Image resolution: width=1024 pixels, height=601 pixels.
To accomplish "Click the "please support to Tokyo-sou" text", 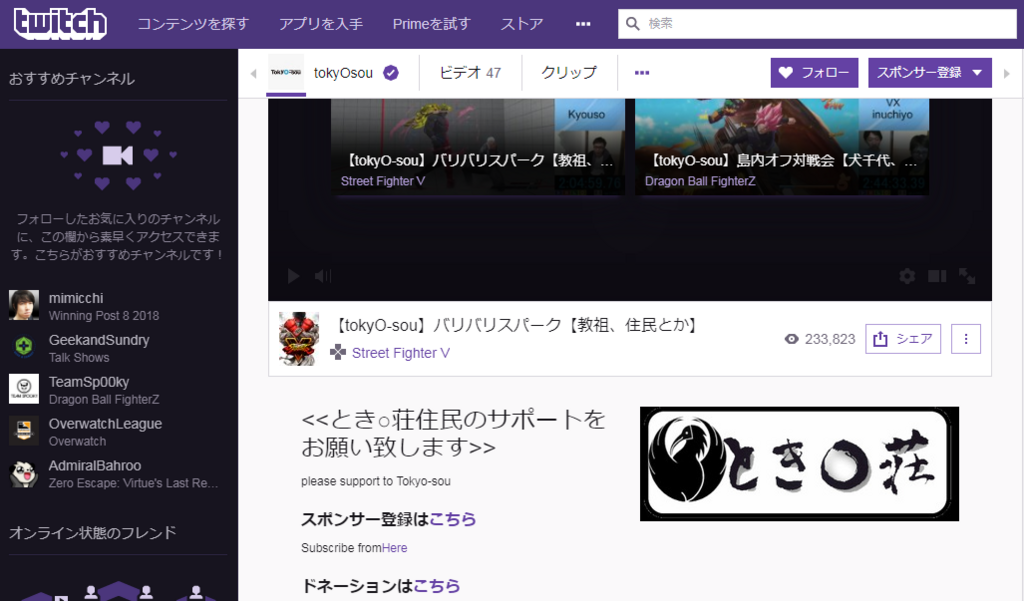I will coord(376,481).
